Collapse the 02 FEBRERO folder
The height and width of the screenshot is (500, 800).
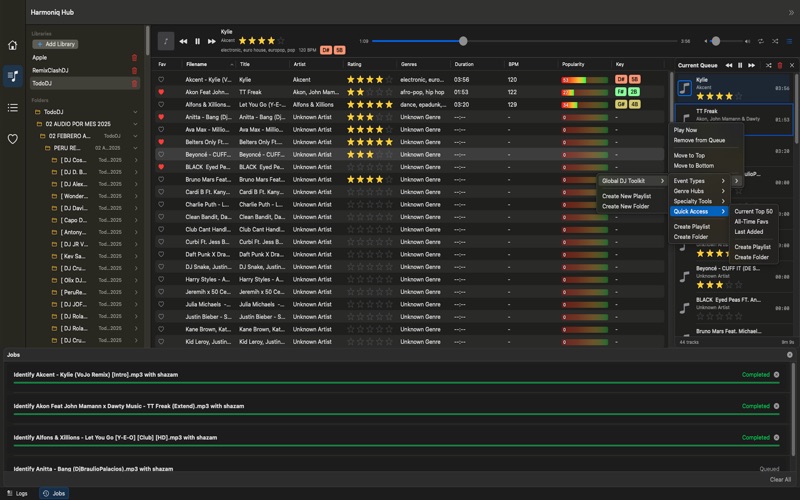click(135, 136)
